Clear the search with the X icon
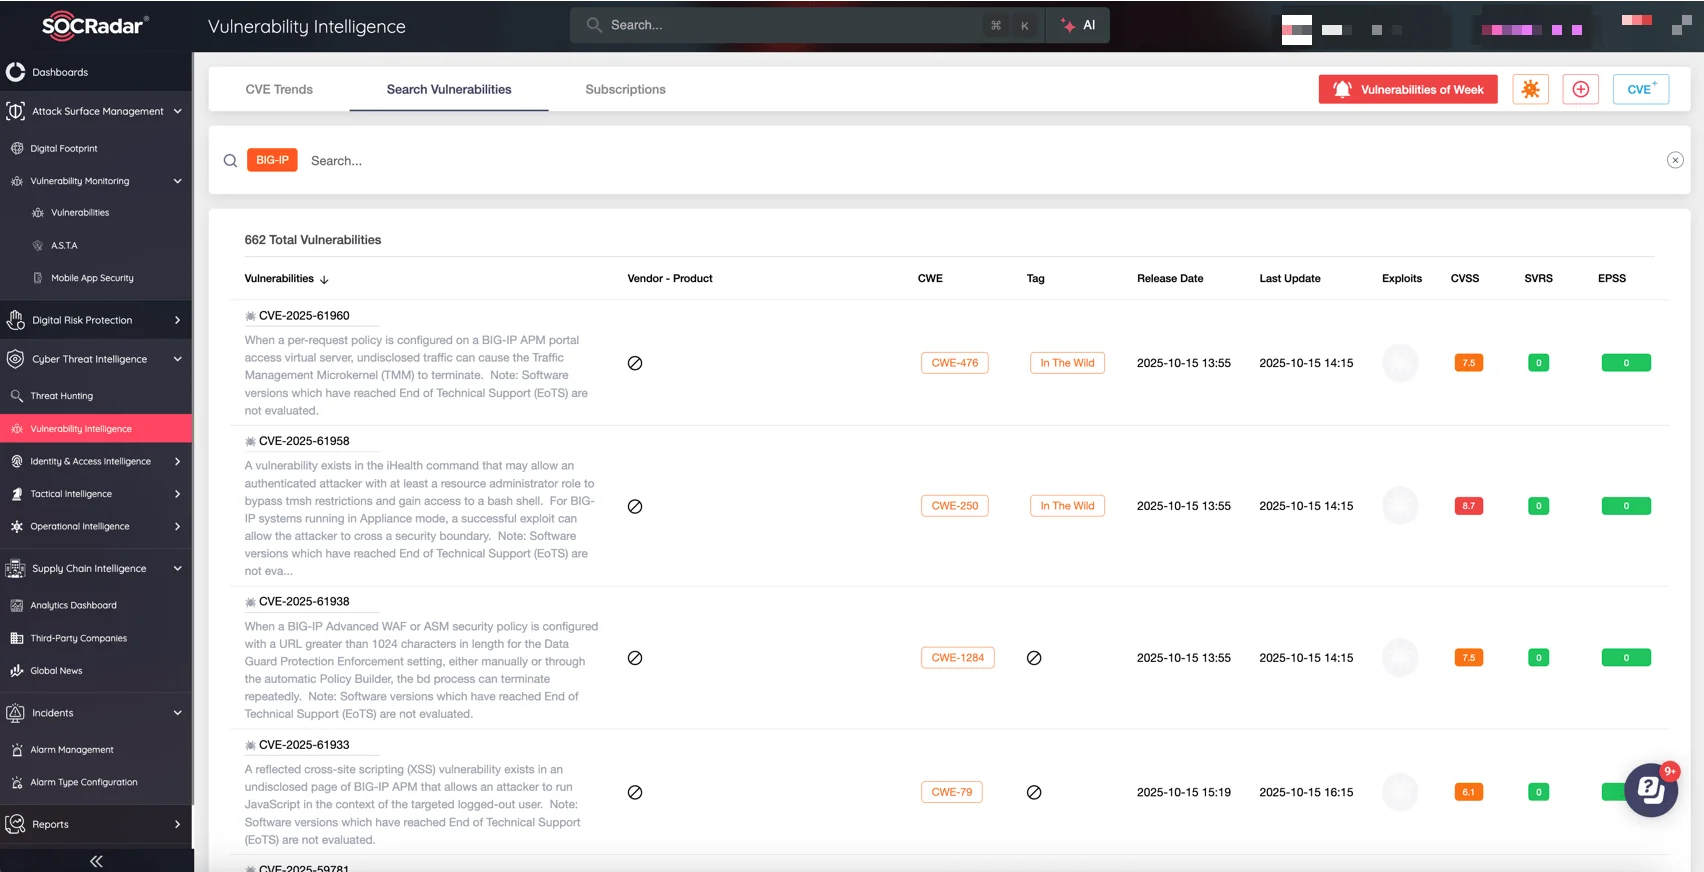1704x872 pixels. click(x=1675, y=160)
